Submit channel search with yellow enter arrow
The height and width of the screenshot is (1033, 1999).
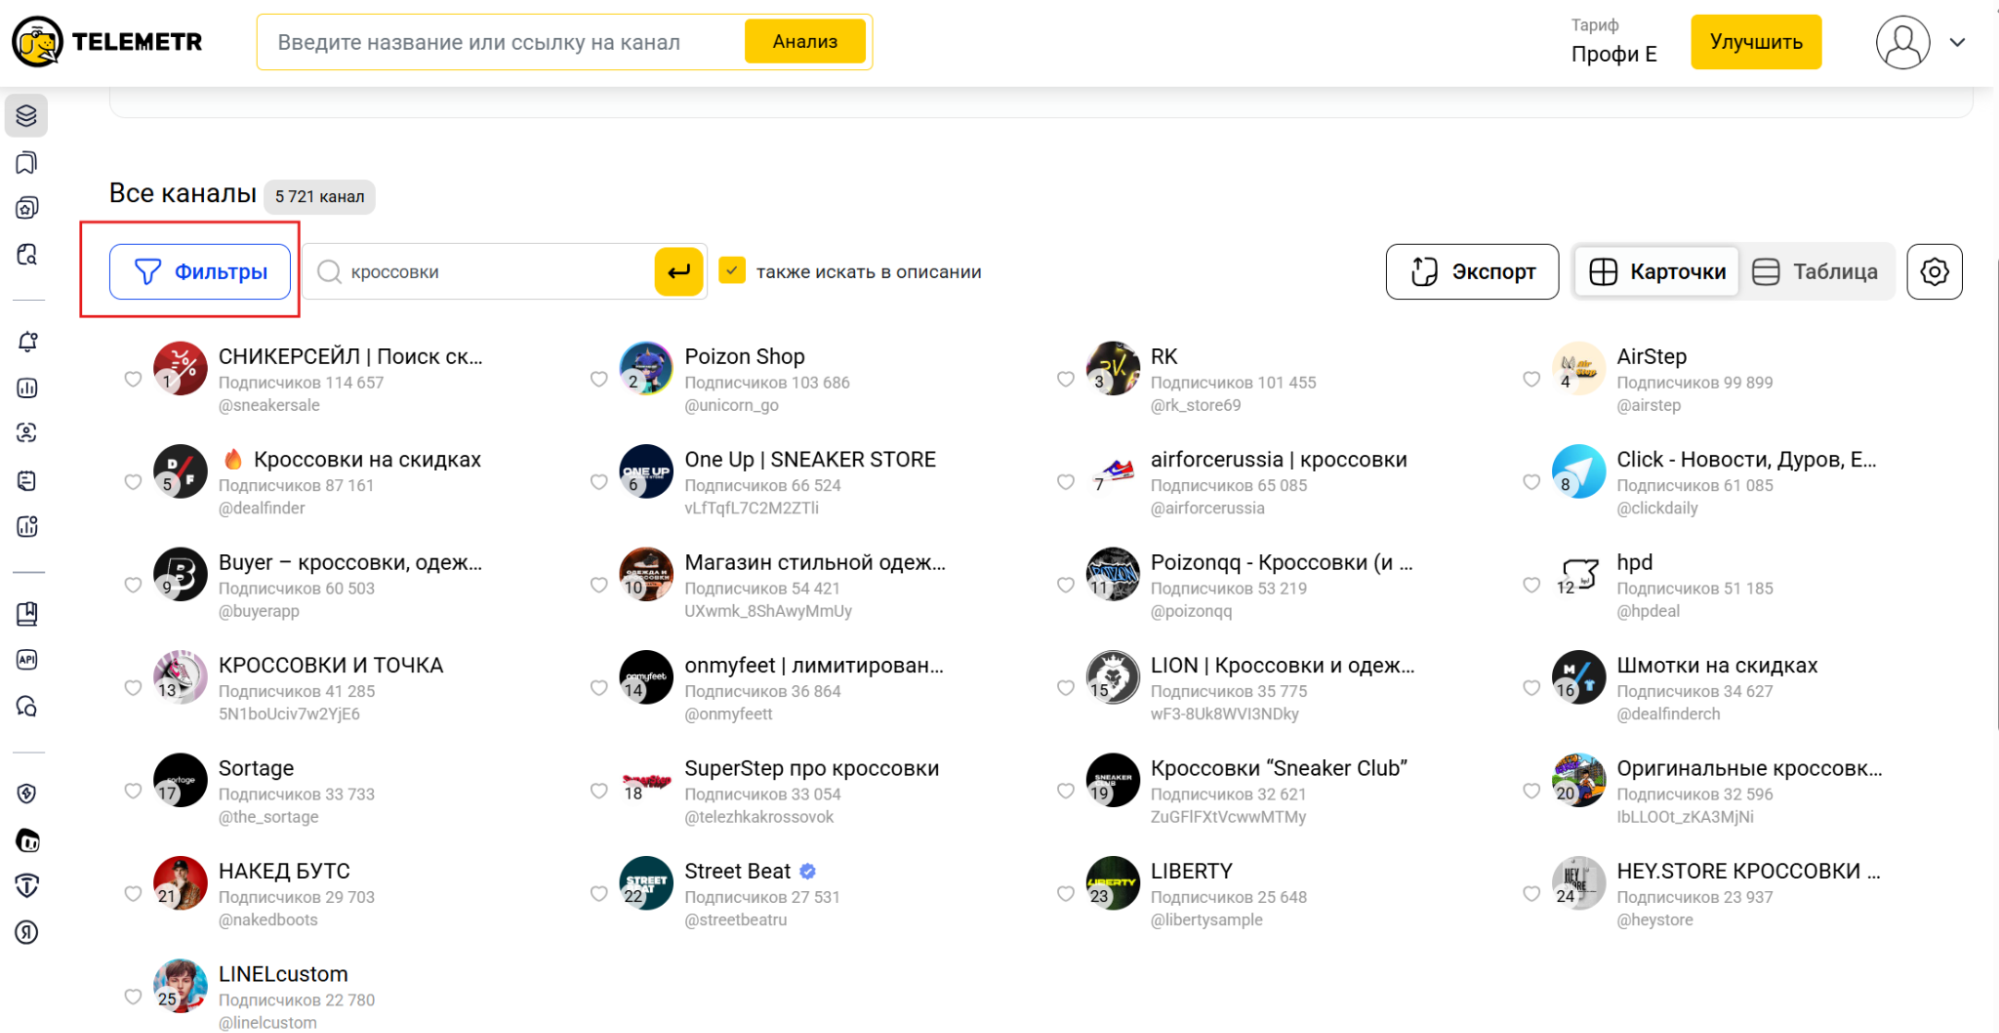coord(678,272)
